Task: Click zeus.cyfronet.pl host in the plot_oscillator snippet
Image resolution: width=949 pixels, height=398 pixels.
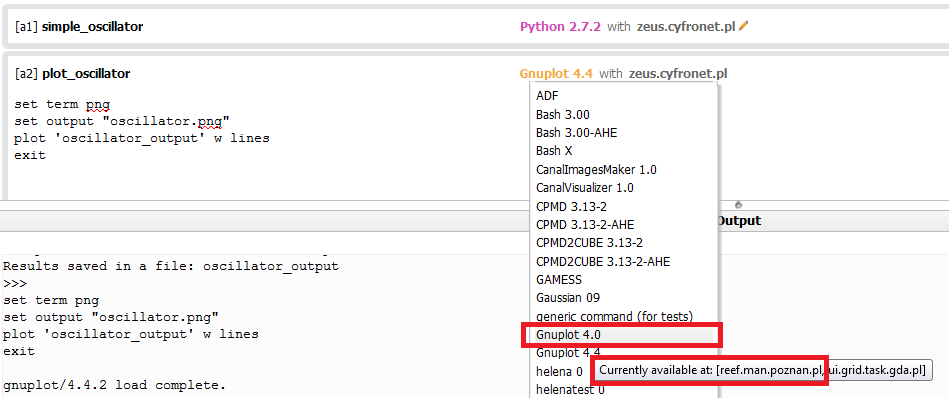Action: pyautogui.click(x=678, y=74)
